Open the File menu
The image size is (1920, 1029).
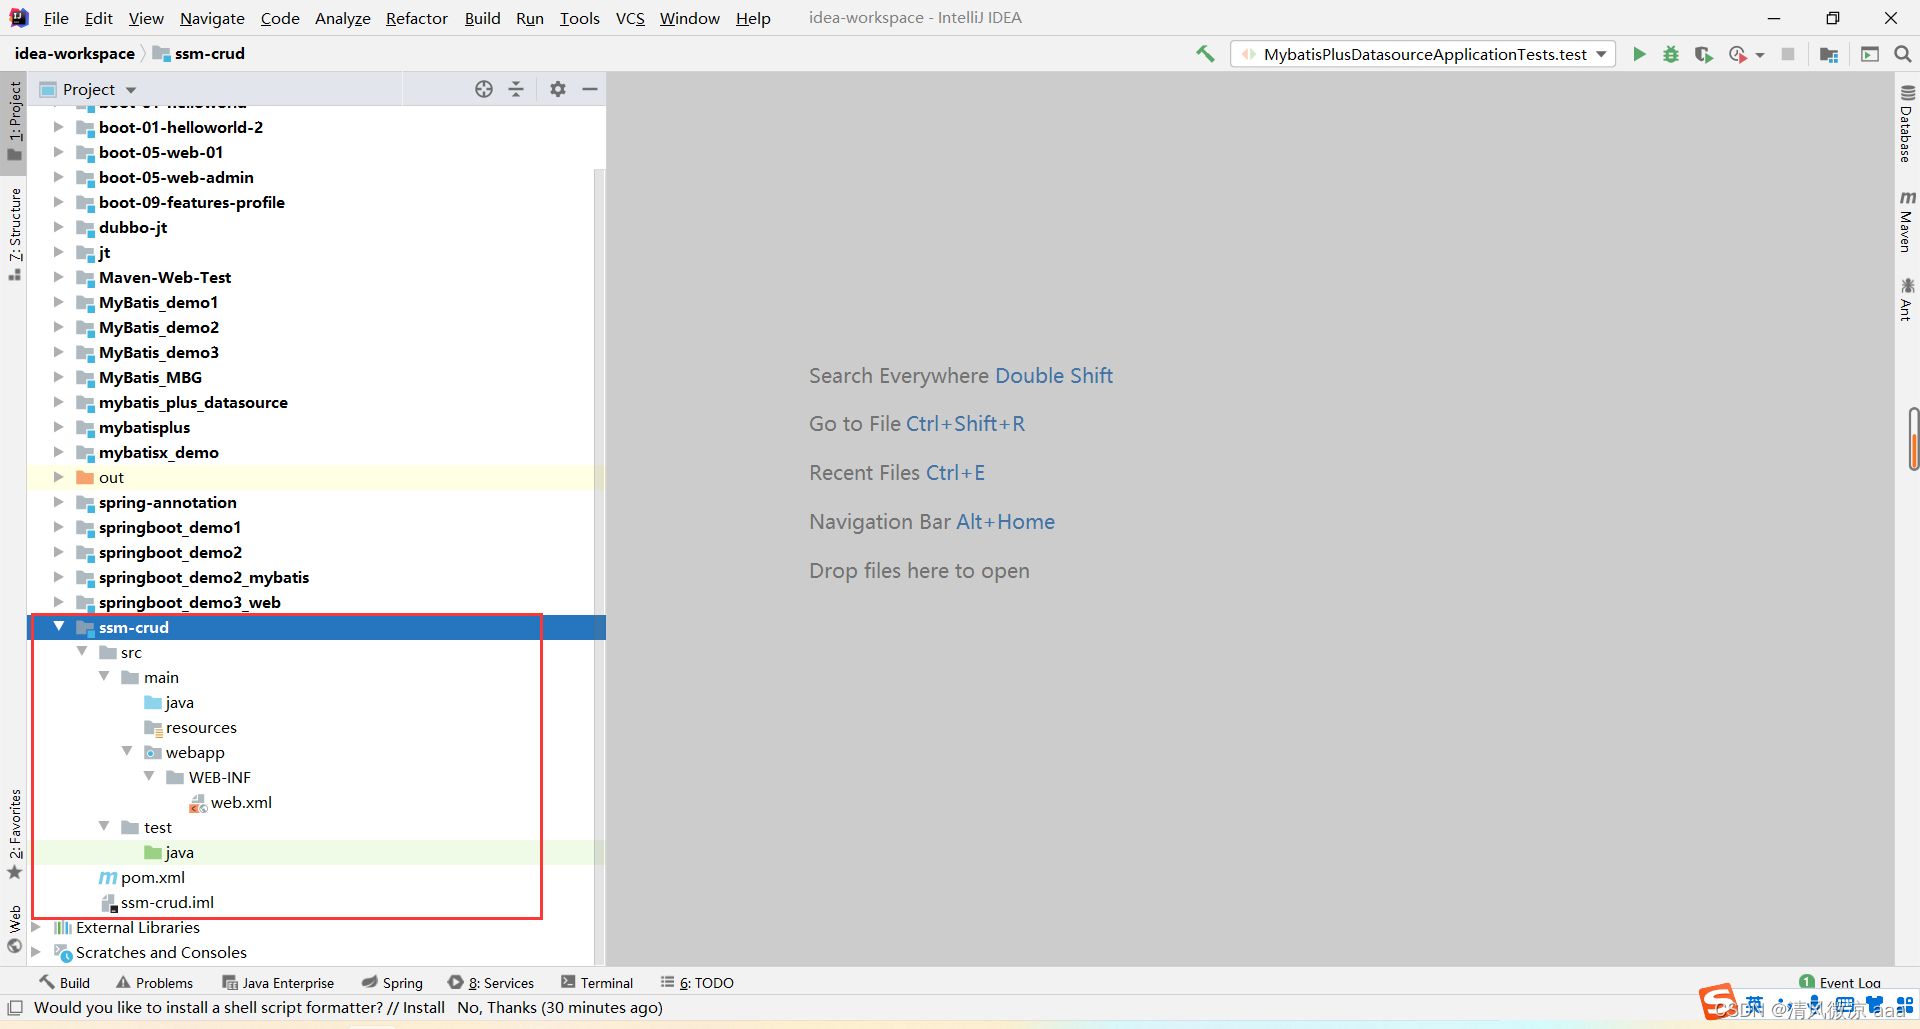coord(56,18)
